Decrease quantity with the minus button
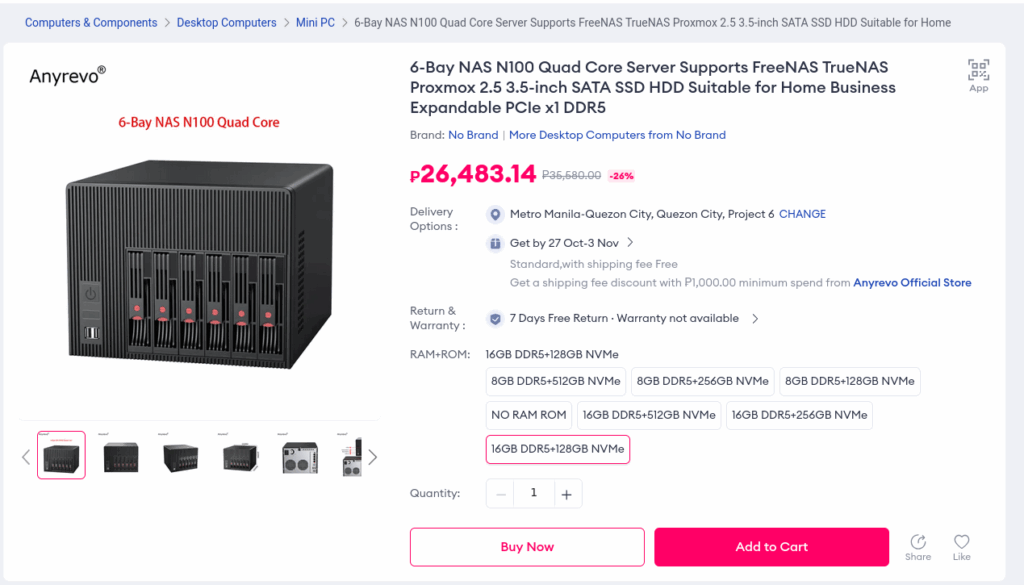 point(501,493)
